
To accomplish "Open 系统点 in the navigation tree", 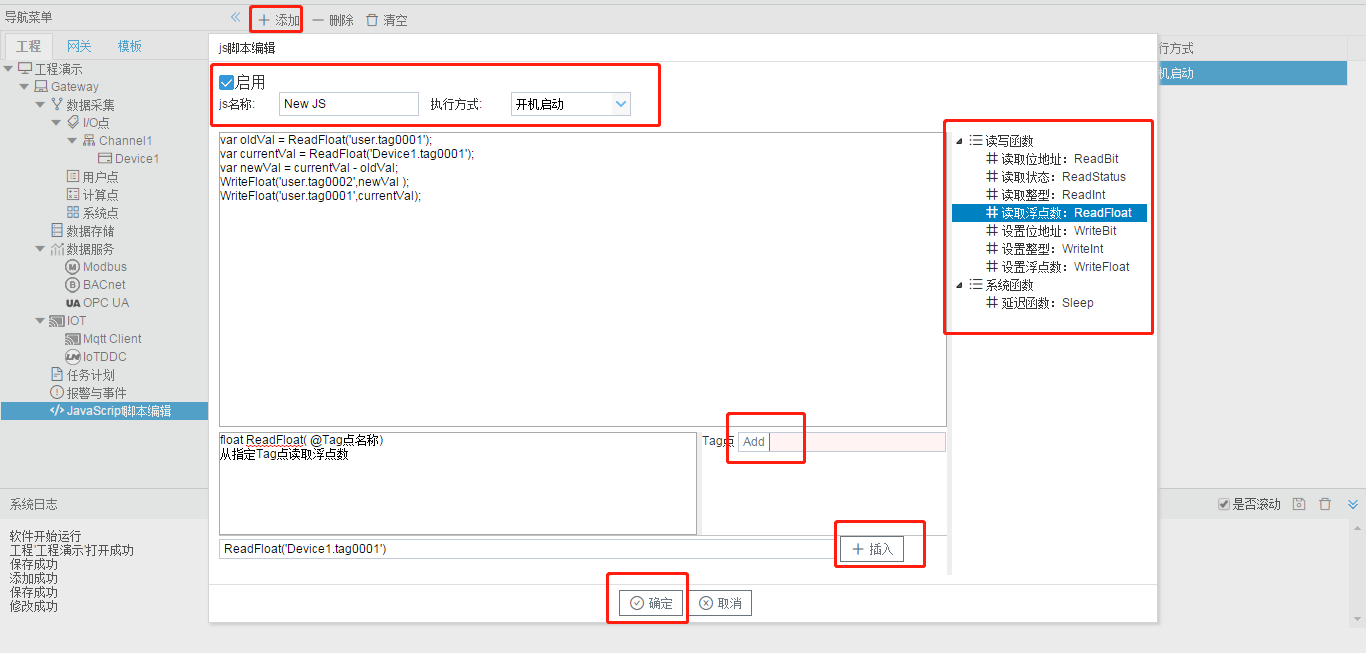I will click(x=92, y=213).
